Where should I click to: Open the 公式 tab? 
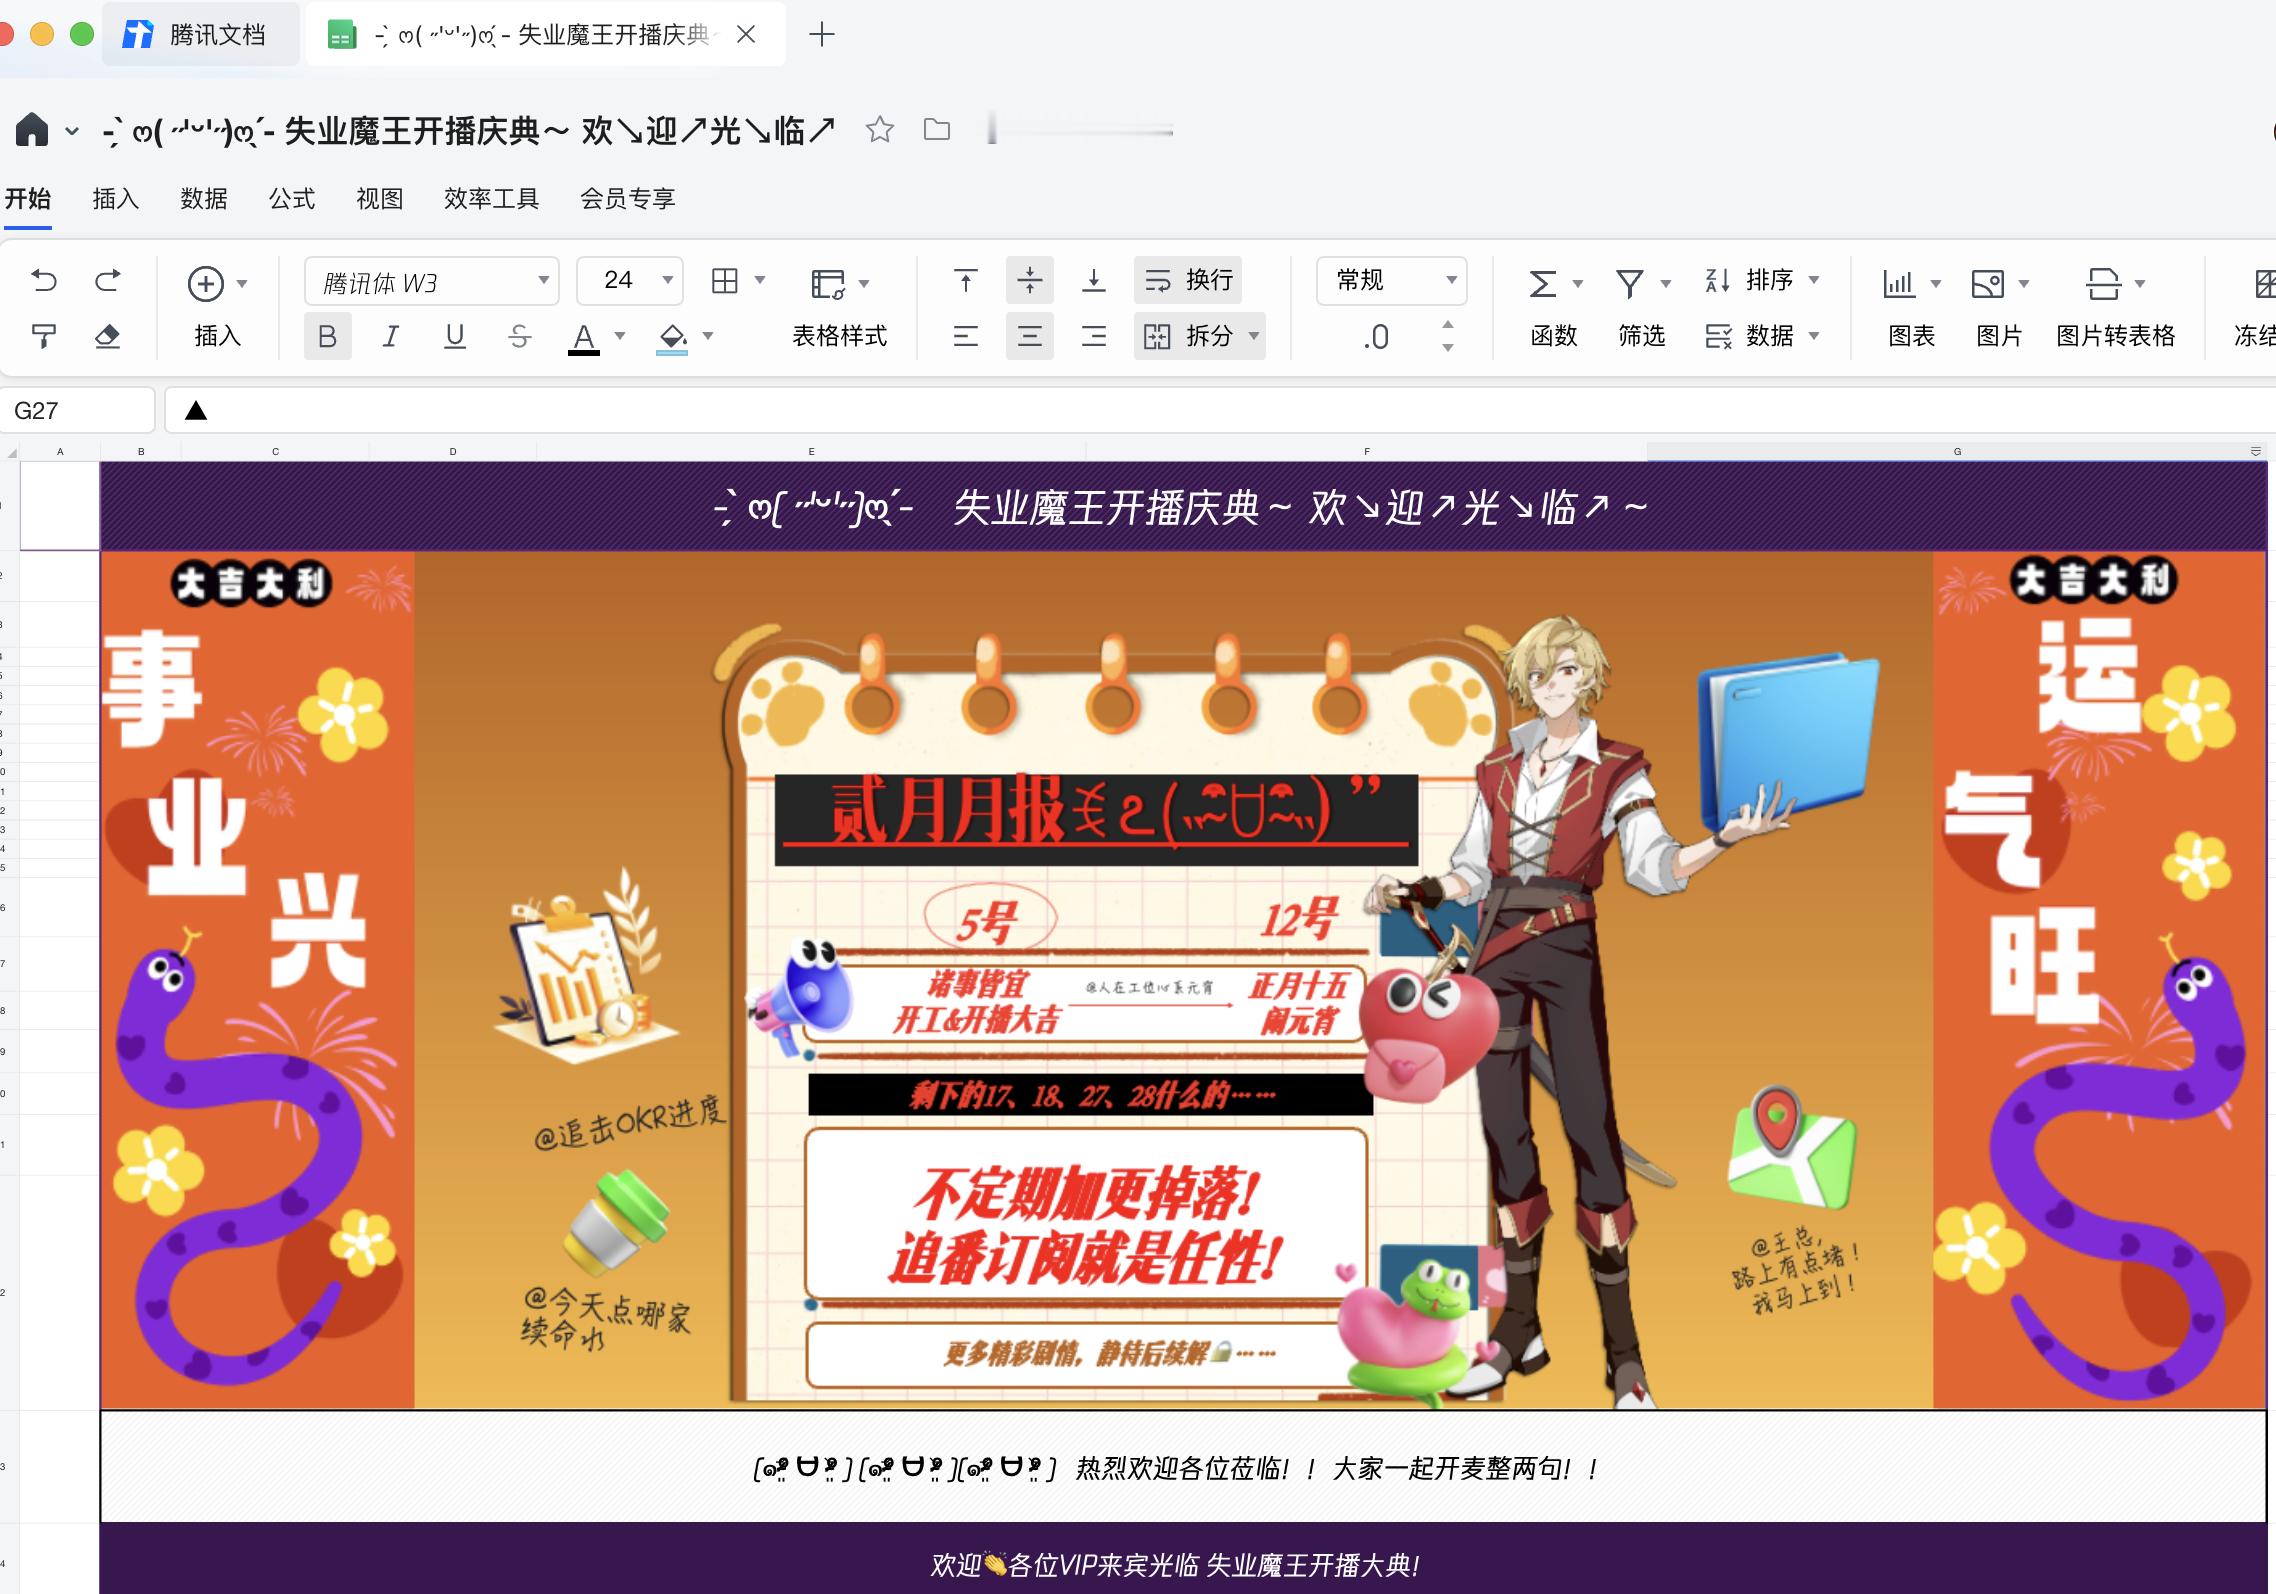[292, 198]
